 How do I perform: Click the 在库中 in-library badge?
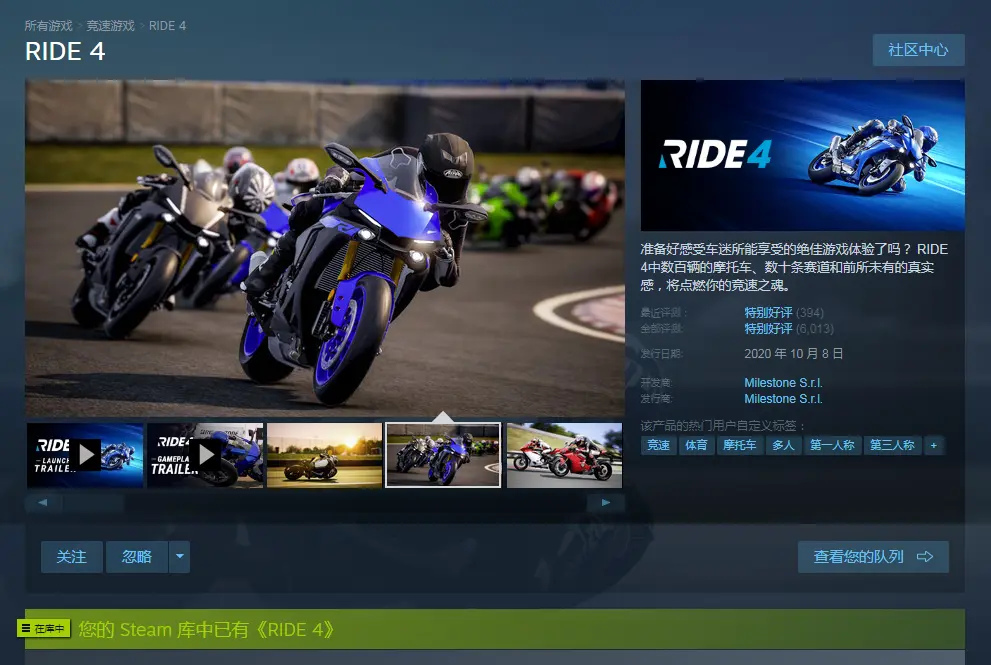point(44,628)
